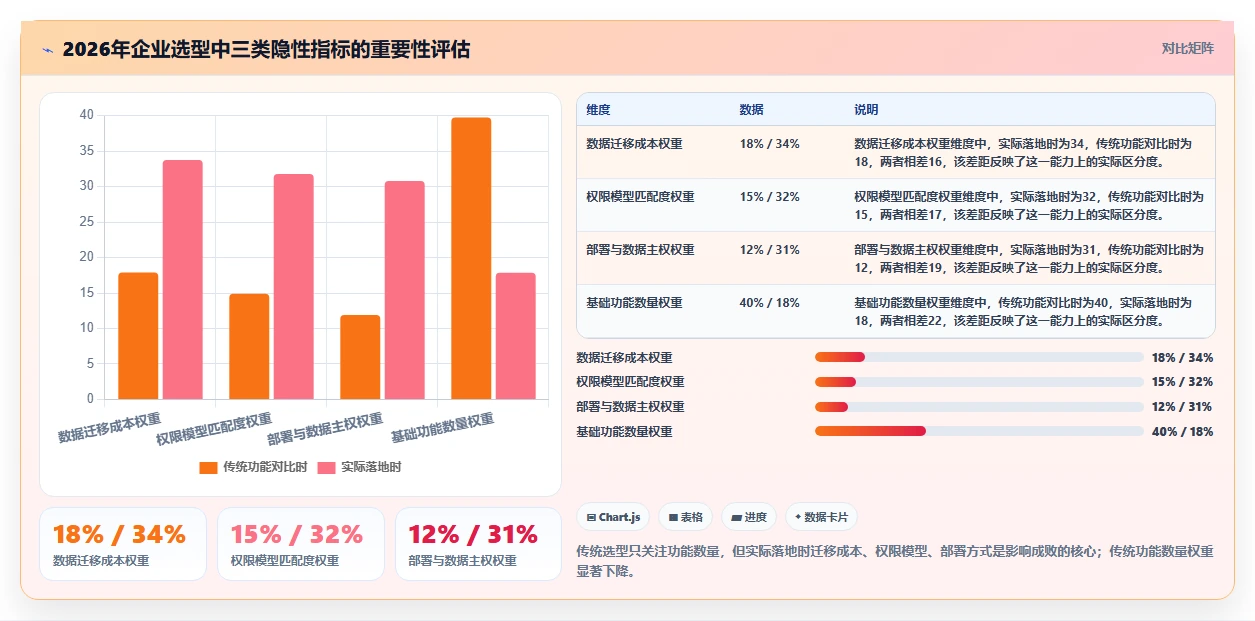Screen dimensions: 1255x621
Task: Select the 维度 table column header
Action: coord(598,110)
